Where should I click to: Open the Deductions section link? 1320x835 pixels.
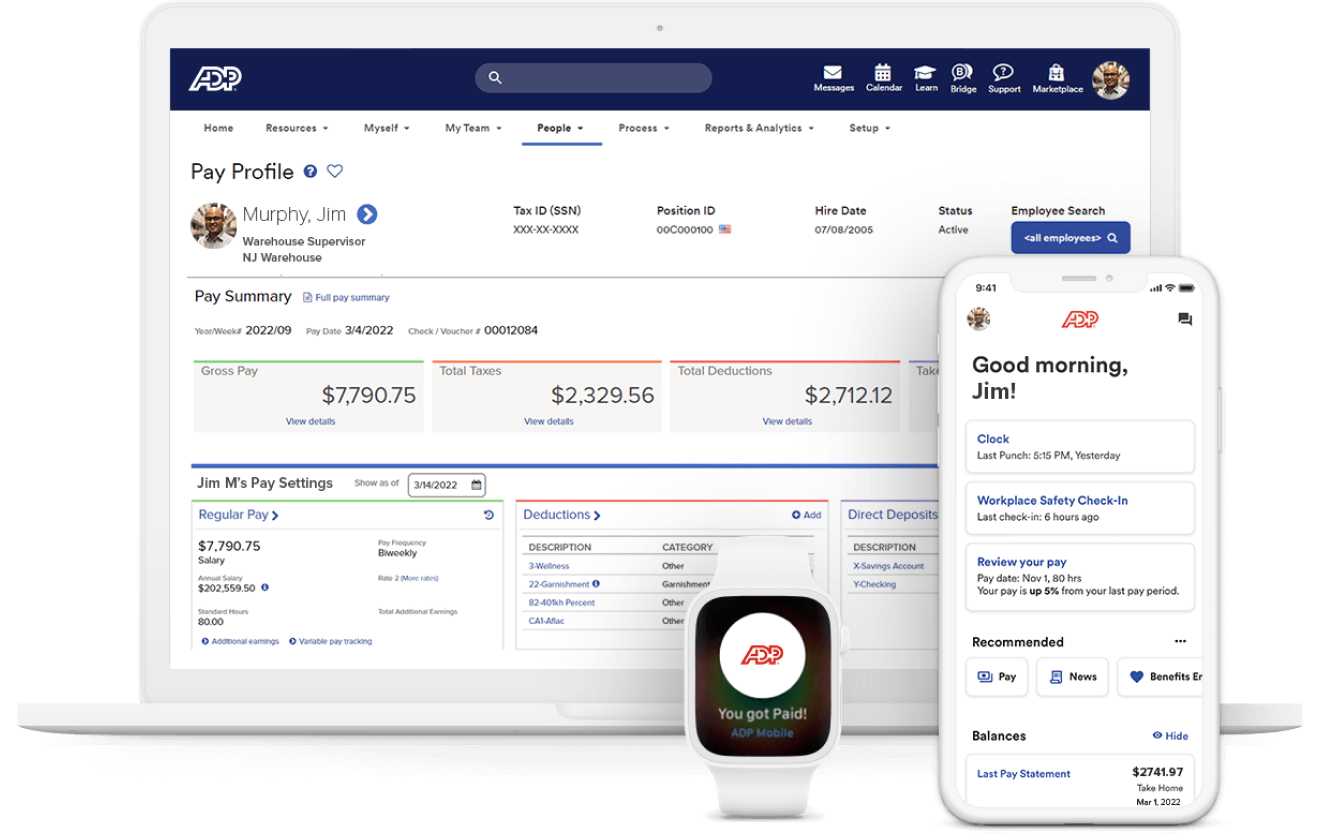[562, 515]
